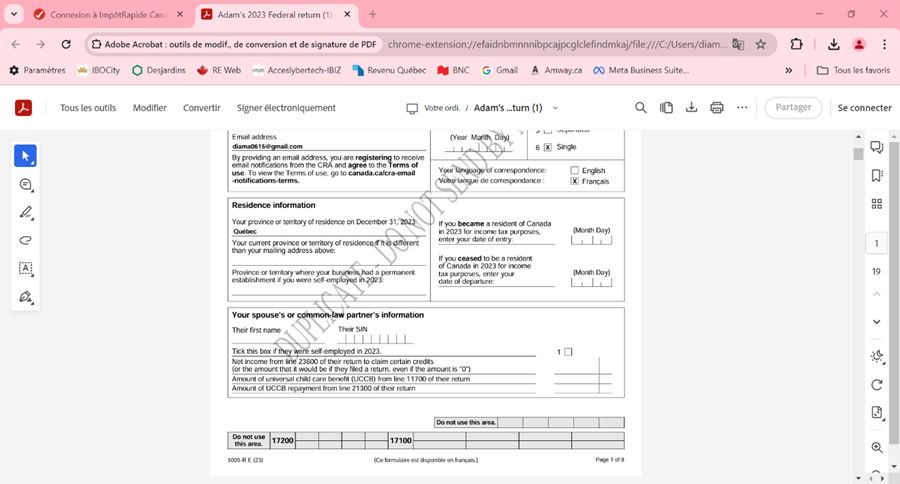
Task: Open Desjardins bookmark
Action: pyautogui.click(x=159, y=70)
